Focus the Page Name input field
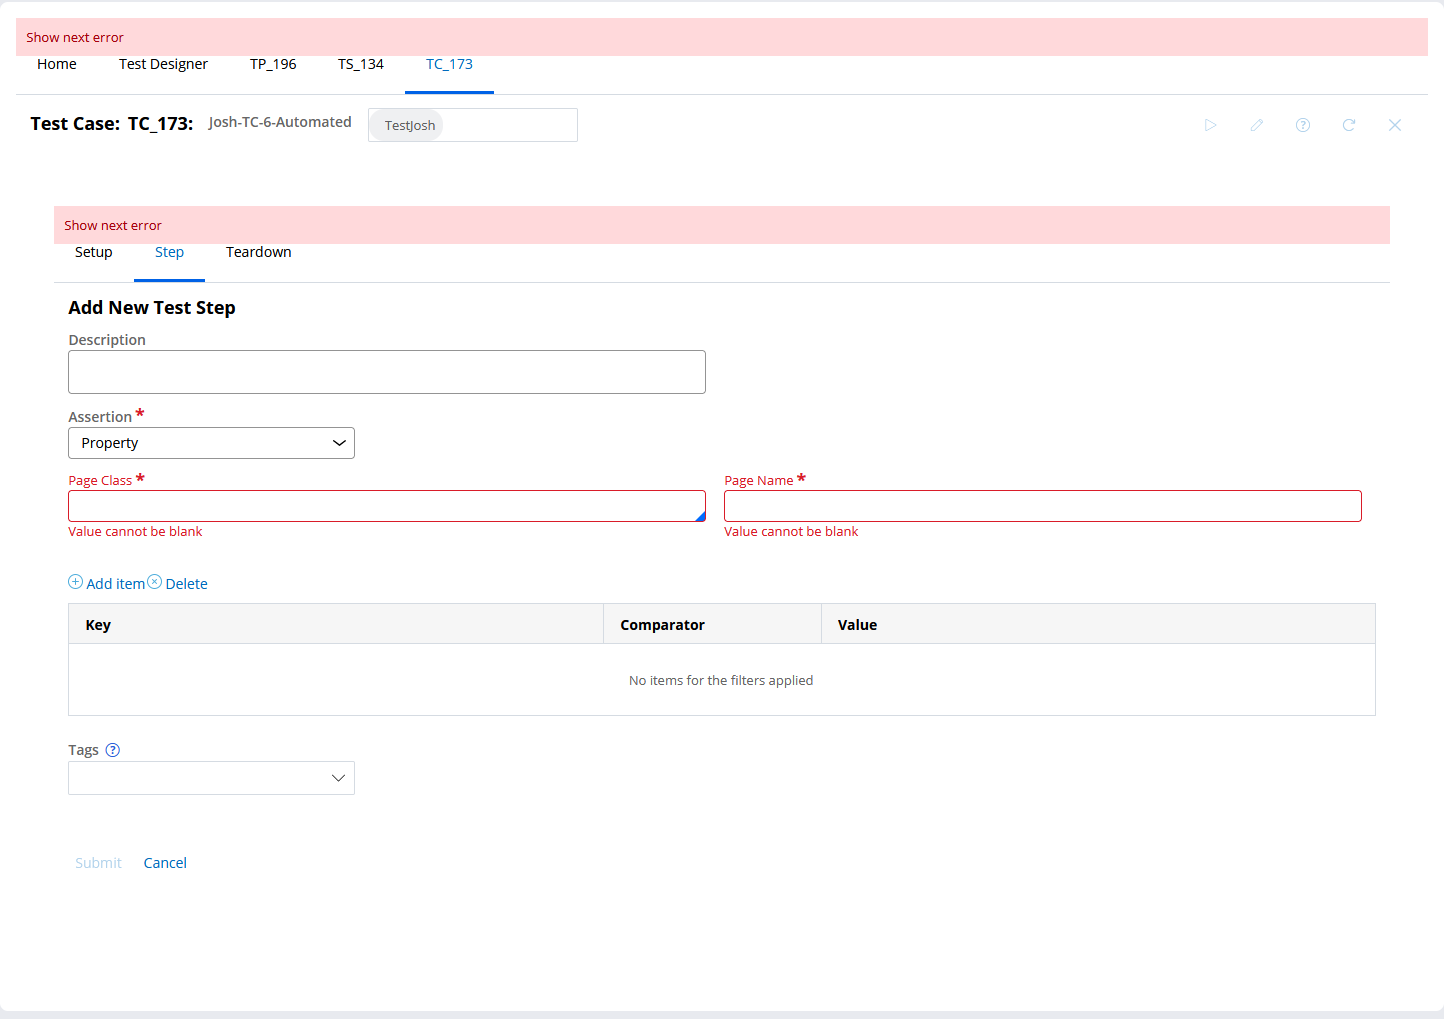This screenshot has width=1444, height=1019. pos(1043,506)
